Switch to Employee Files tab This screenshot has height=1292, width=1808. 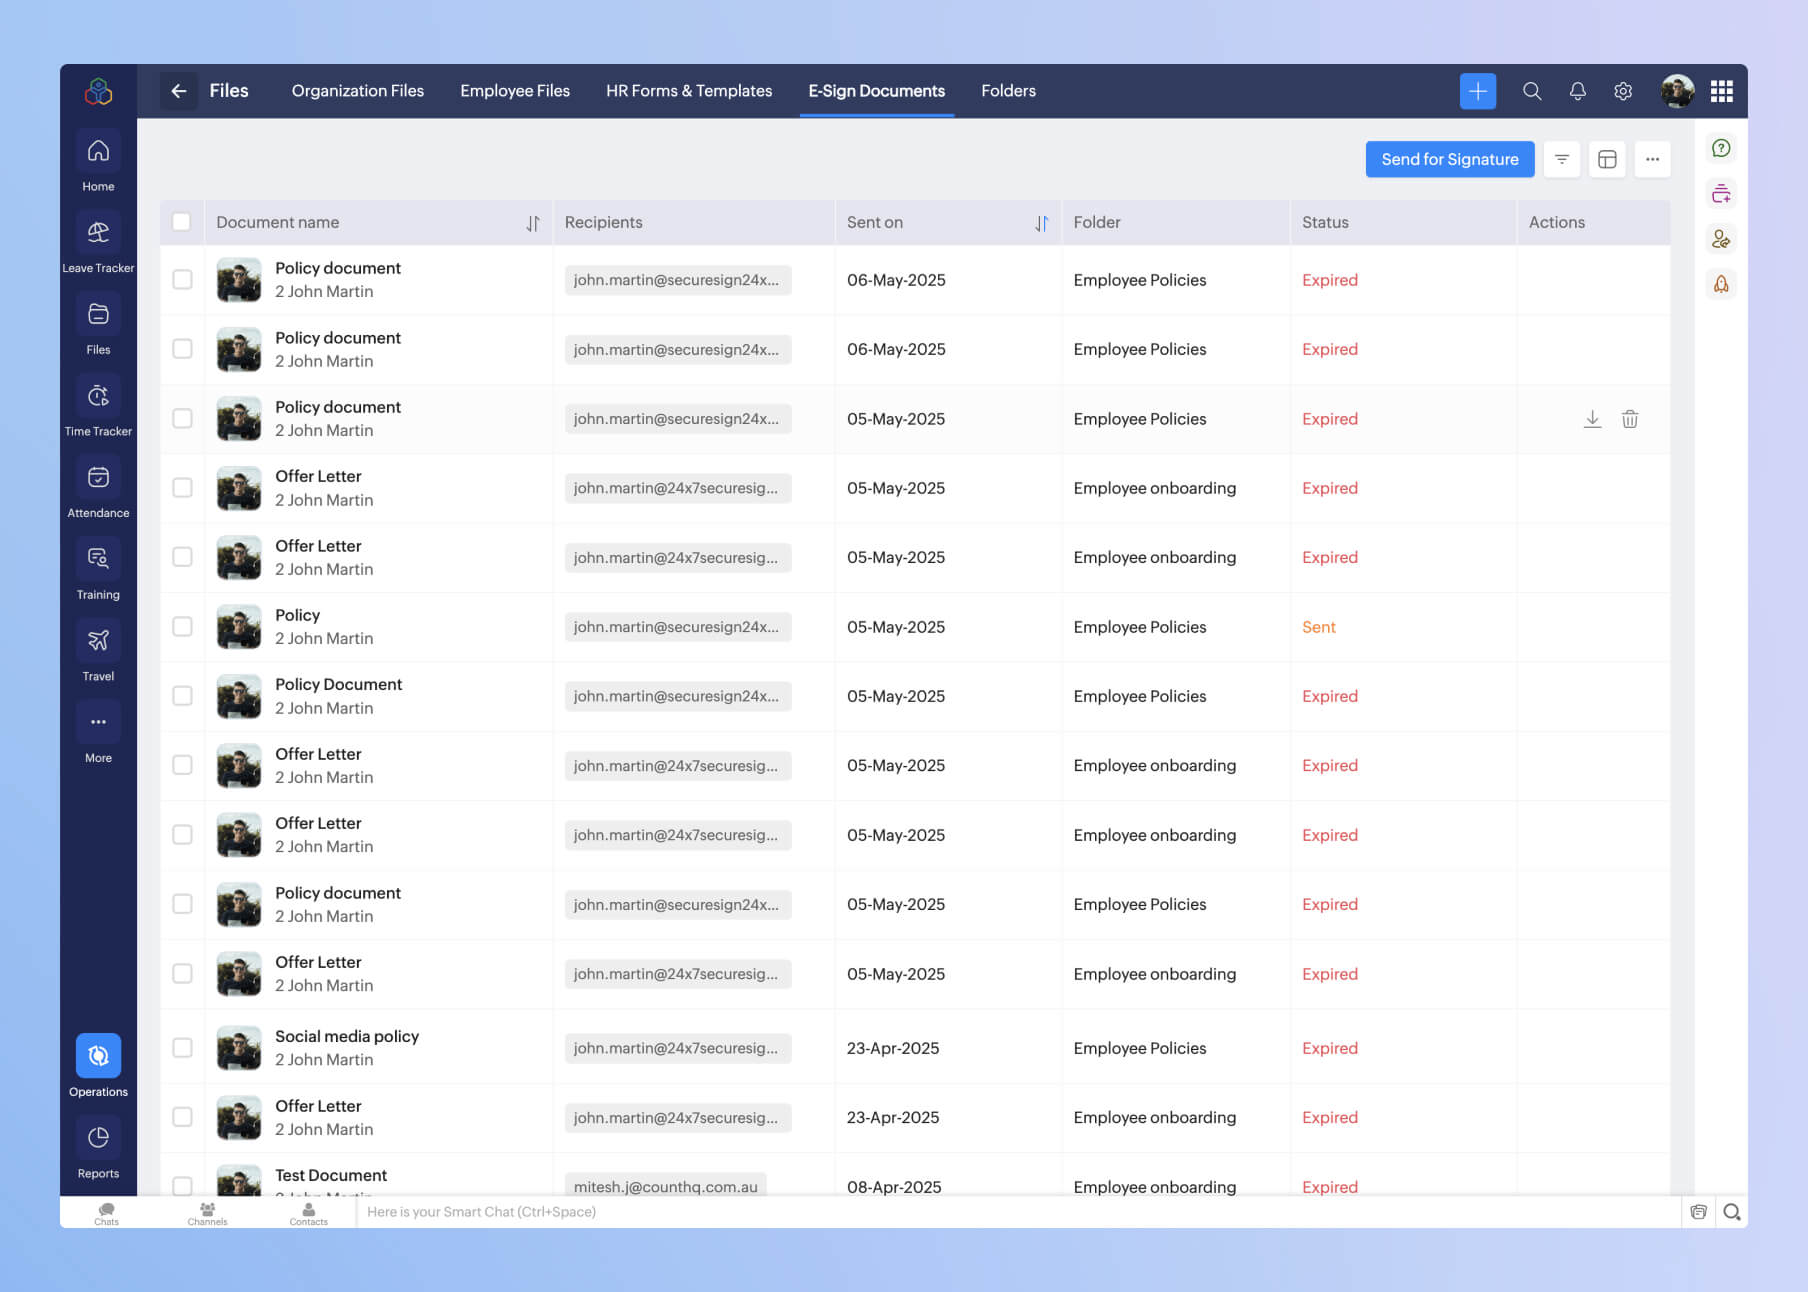tap(514, 91)
